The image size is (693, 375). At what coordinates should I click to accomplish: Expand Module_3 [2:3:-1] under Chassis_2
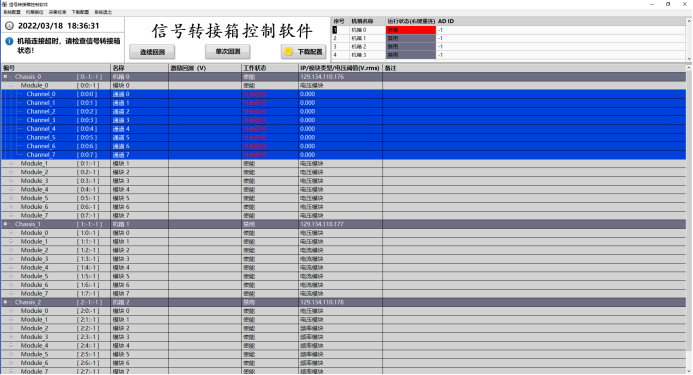coord(11,337)
